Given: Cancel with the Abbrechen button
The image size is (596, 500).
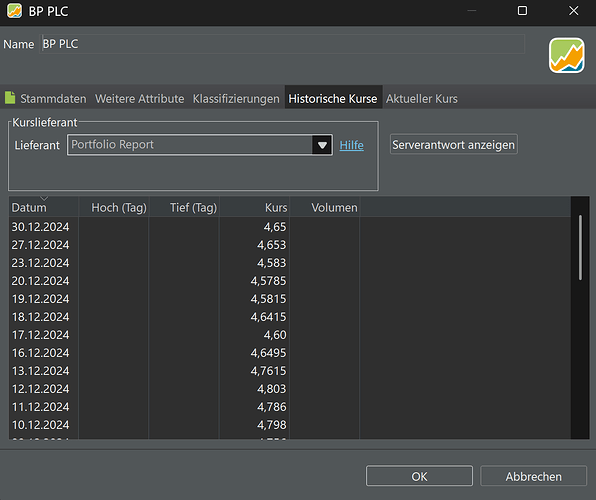Looking at the screenshot, I should [533, 476].
